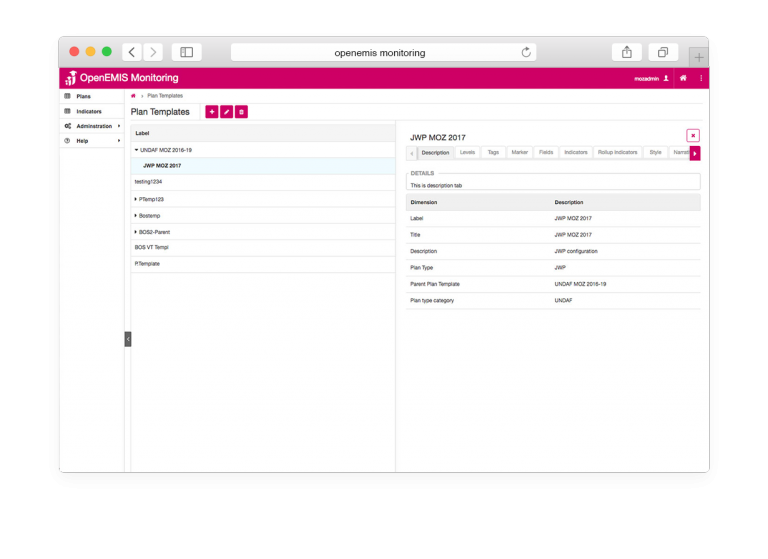Expand the BOS2-Parent tree node
Screen dimensions: 768x559
coord(137,231)
